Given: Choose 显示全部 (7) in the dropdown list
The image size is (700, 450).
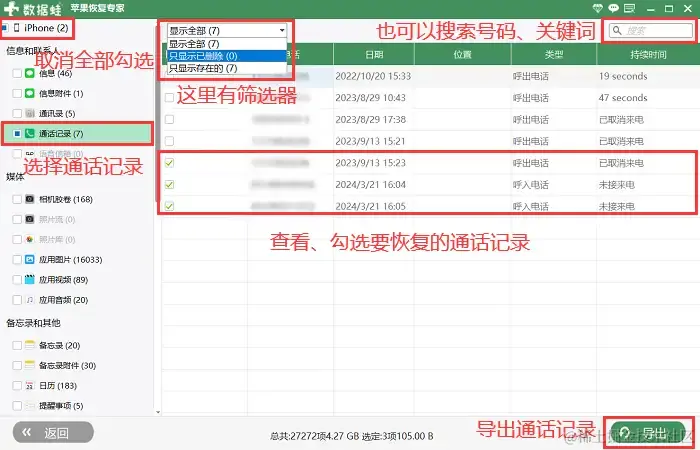Looking at the screenshot, I should (x=227, y=44).
